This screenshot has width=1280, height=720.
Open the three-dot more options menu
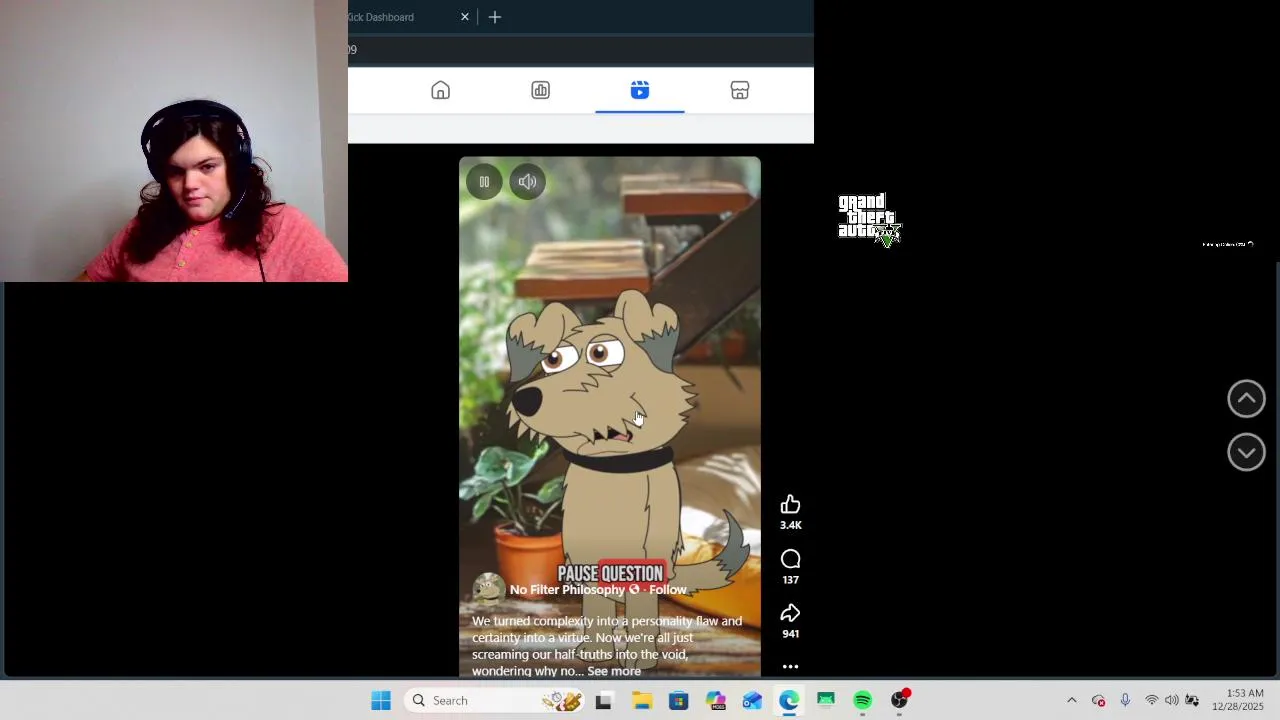[x=790, y=667]
